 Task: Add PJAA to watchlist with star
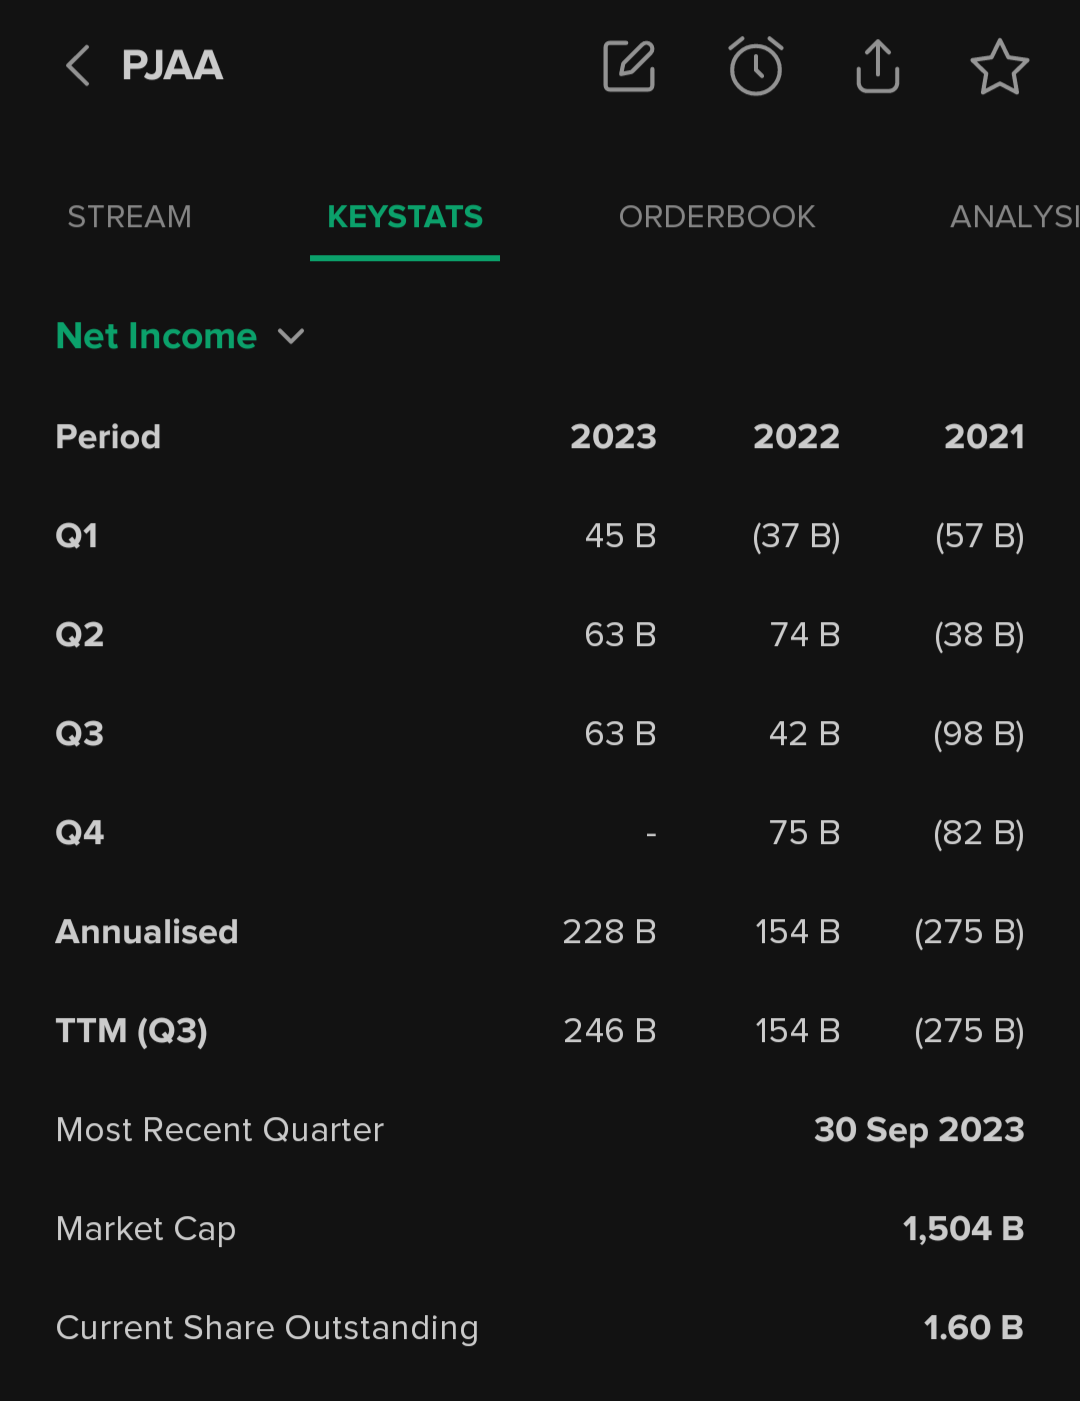click(x=999, y=67)
